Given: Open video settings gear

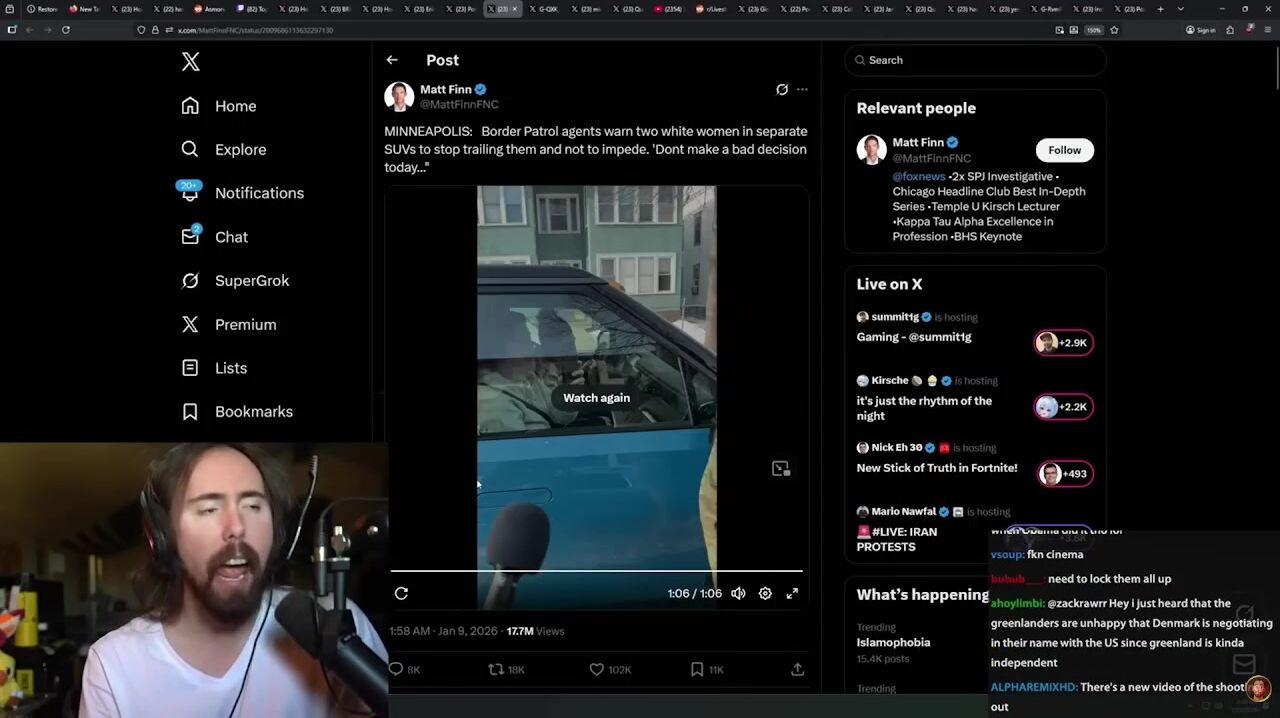Looking at the screenshot, I should point(765,593).
